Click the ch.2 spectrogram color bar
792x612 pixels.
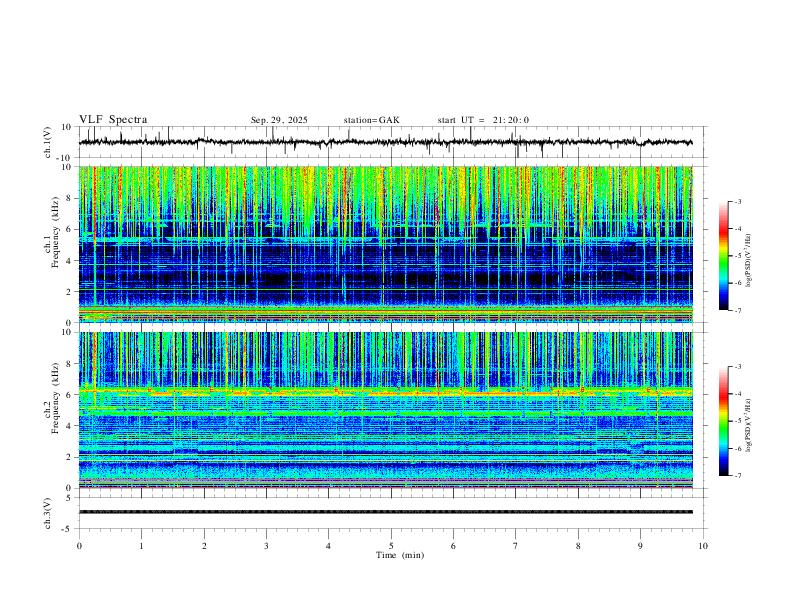[x=723, y=421]
